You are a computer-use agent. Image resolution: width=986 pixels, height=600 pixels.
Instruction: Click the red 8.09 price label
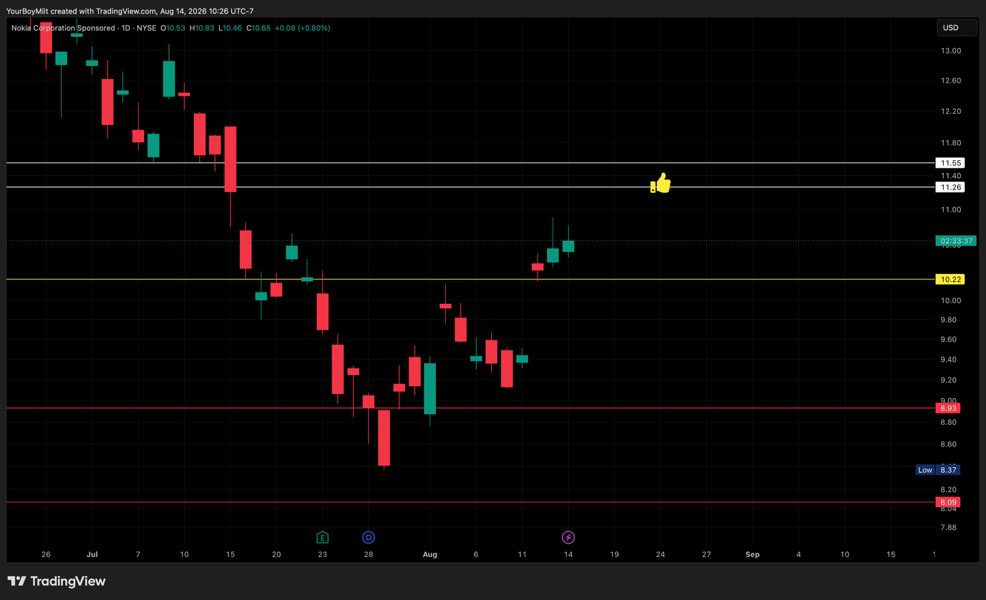coord(948,502)
